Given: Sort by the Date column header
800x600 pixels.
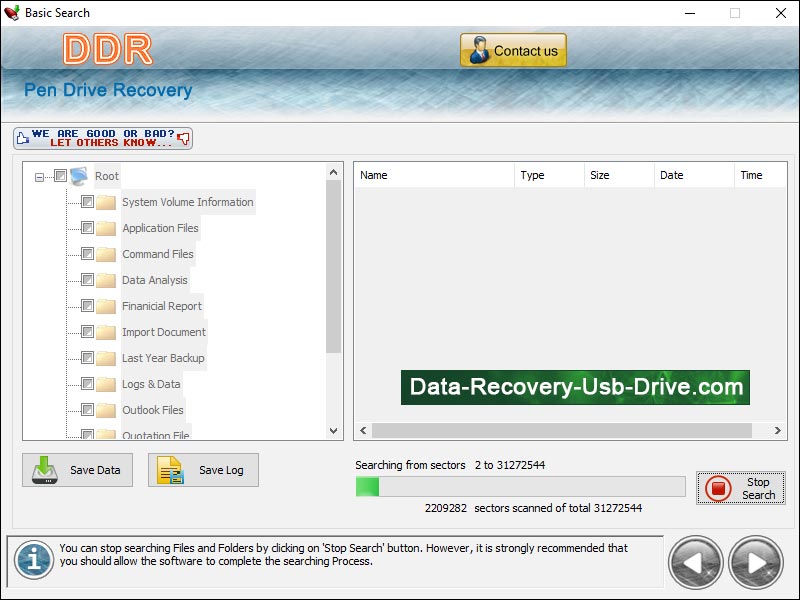Looking at the screenshot, I should click(694, 175).
